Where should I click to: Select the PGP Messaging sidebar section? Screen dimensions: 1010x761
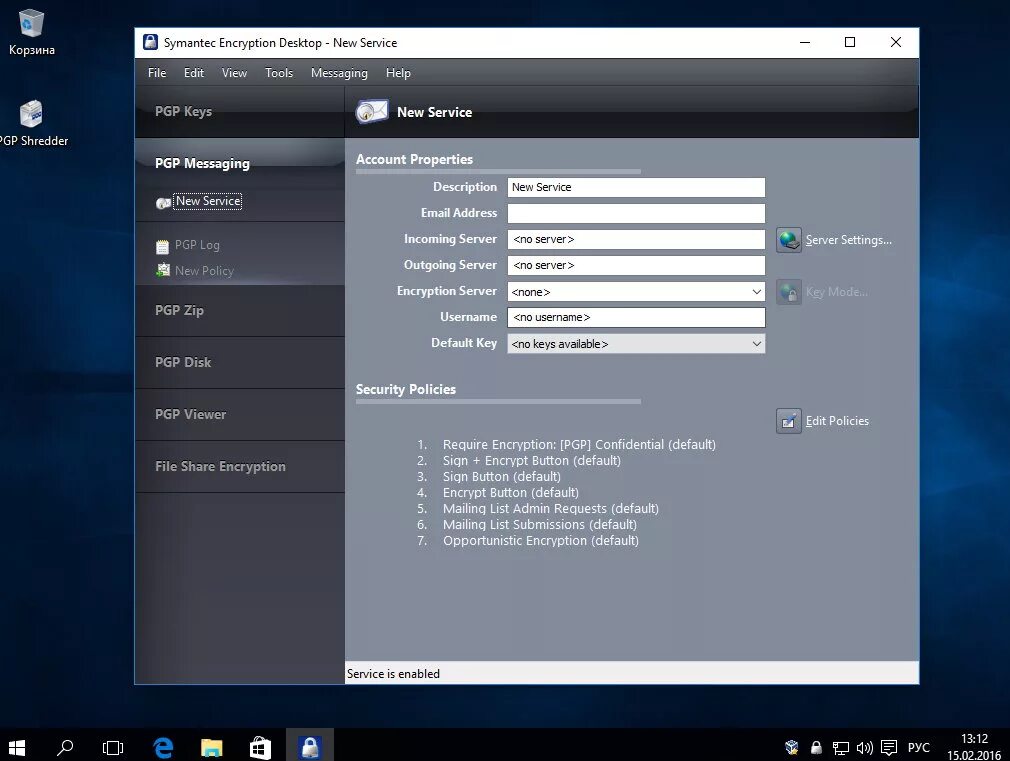tap(240, 163)
